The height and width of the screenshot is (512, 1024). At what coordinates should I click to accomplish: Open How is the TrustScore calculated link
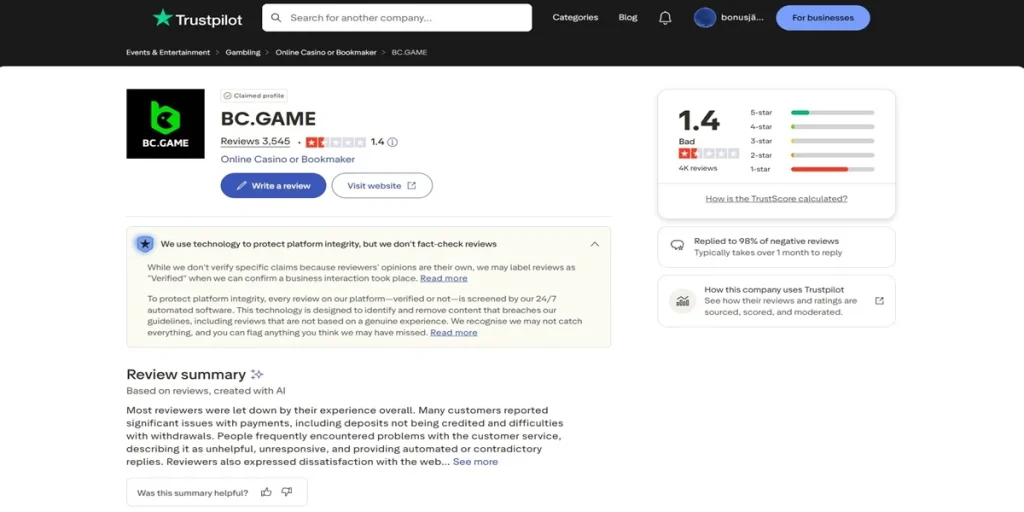pyautogui.click(x=776, y=199)
